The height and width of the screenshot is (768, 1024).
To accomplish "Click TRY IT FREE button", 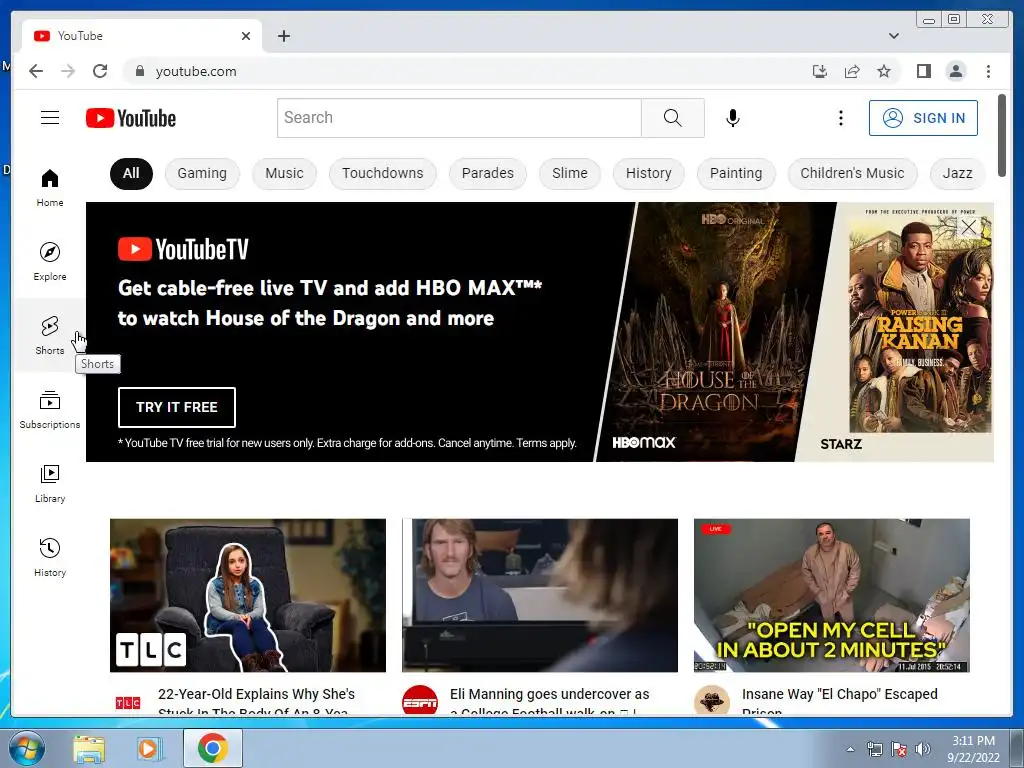I will pos(177,407).
